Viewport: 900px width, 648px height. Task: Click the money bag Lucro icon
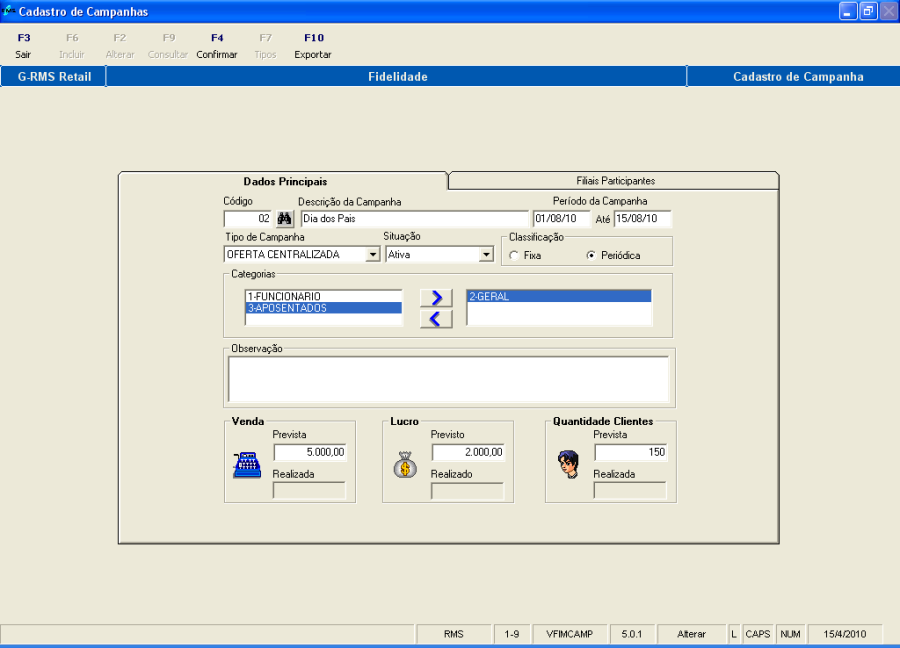click(x=405, y=465)
